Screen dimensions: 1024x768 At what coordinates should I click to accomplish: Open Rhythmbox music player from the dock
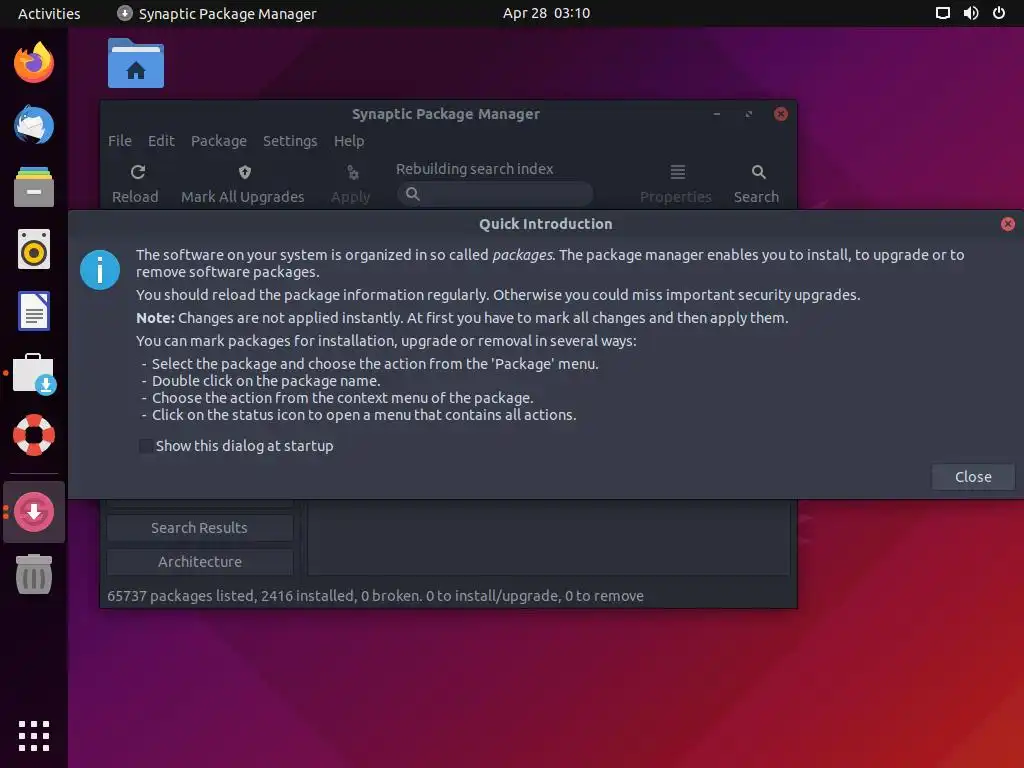(x=34, y=249)
